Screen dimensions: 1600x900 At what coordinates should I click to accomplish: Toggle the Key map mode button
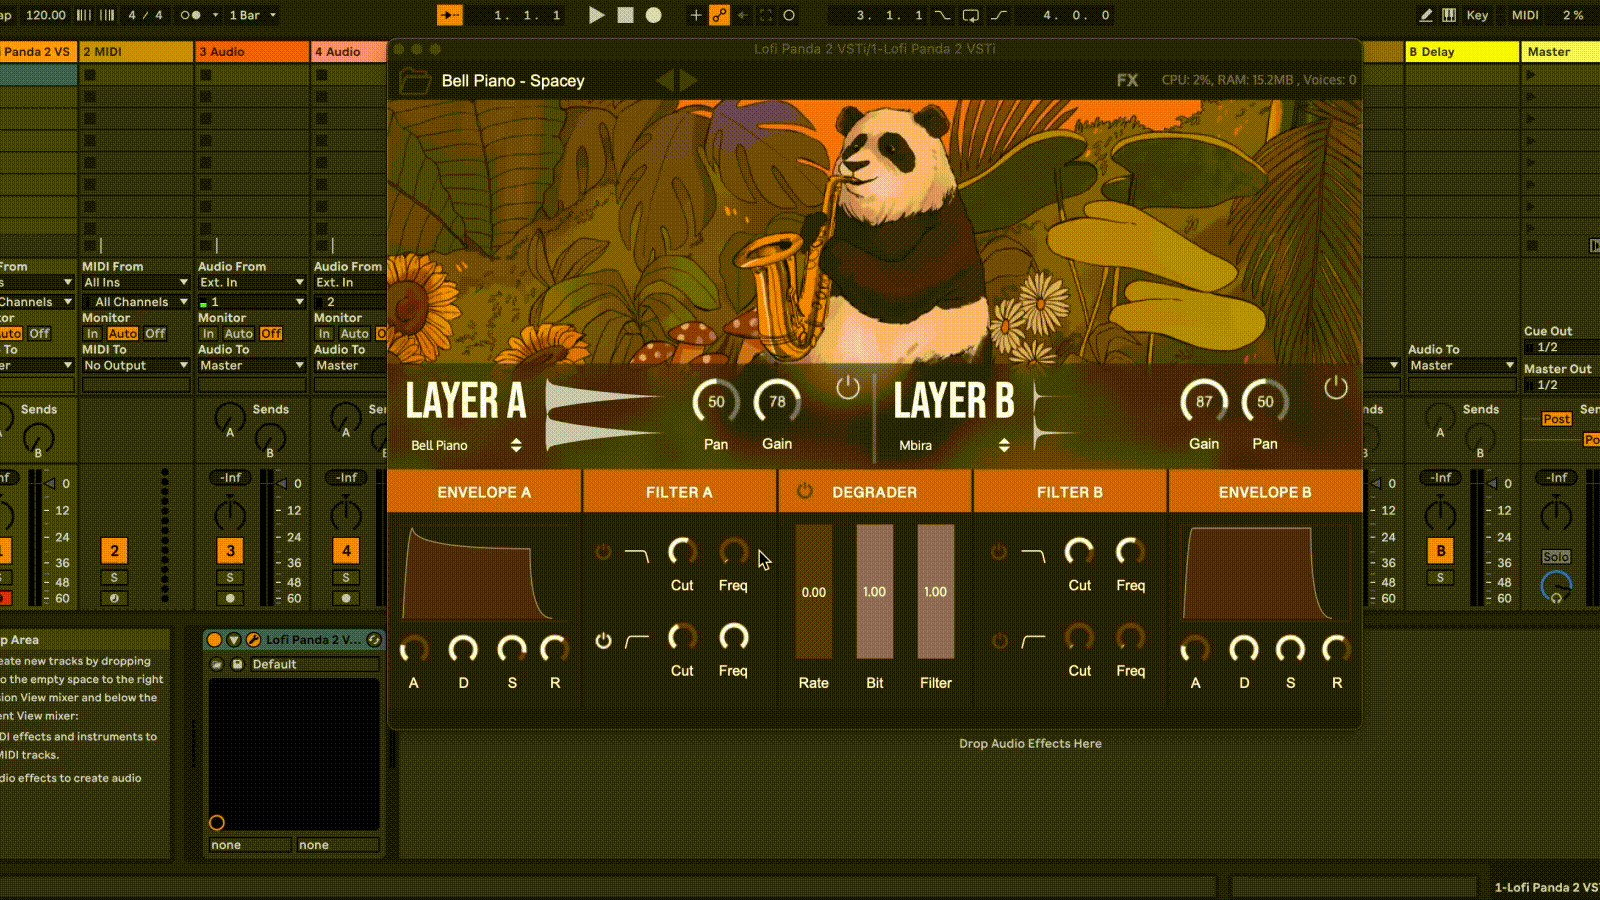click(1477, 15)
